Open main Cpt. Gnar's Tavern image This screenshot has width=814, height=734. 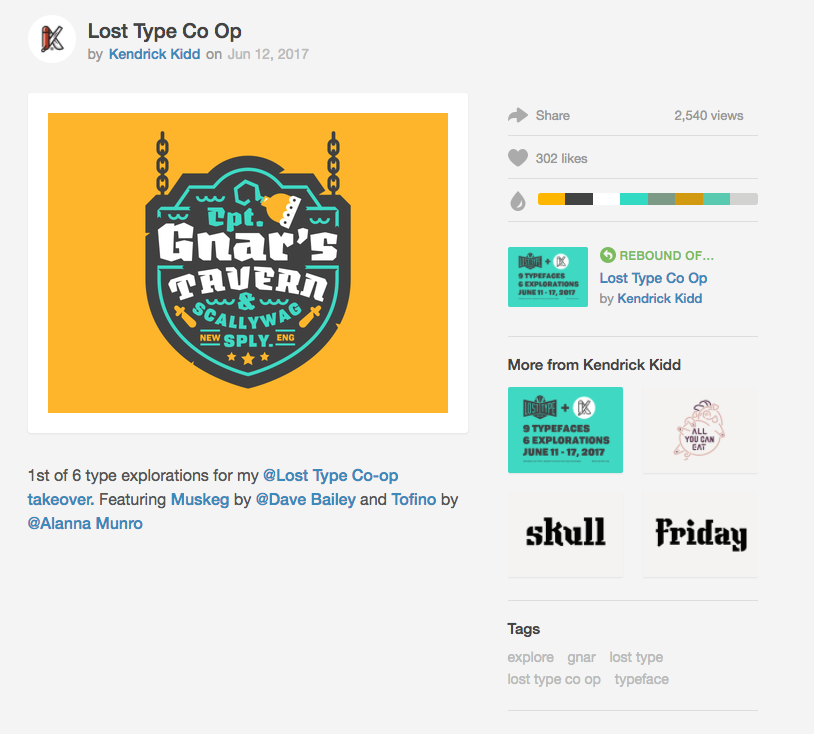[248, 263]
